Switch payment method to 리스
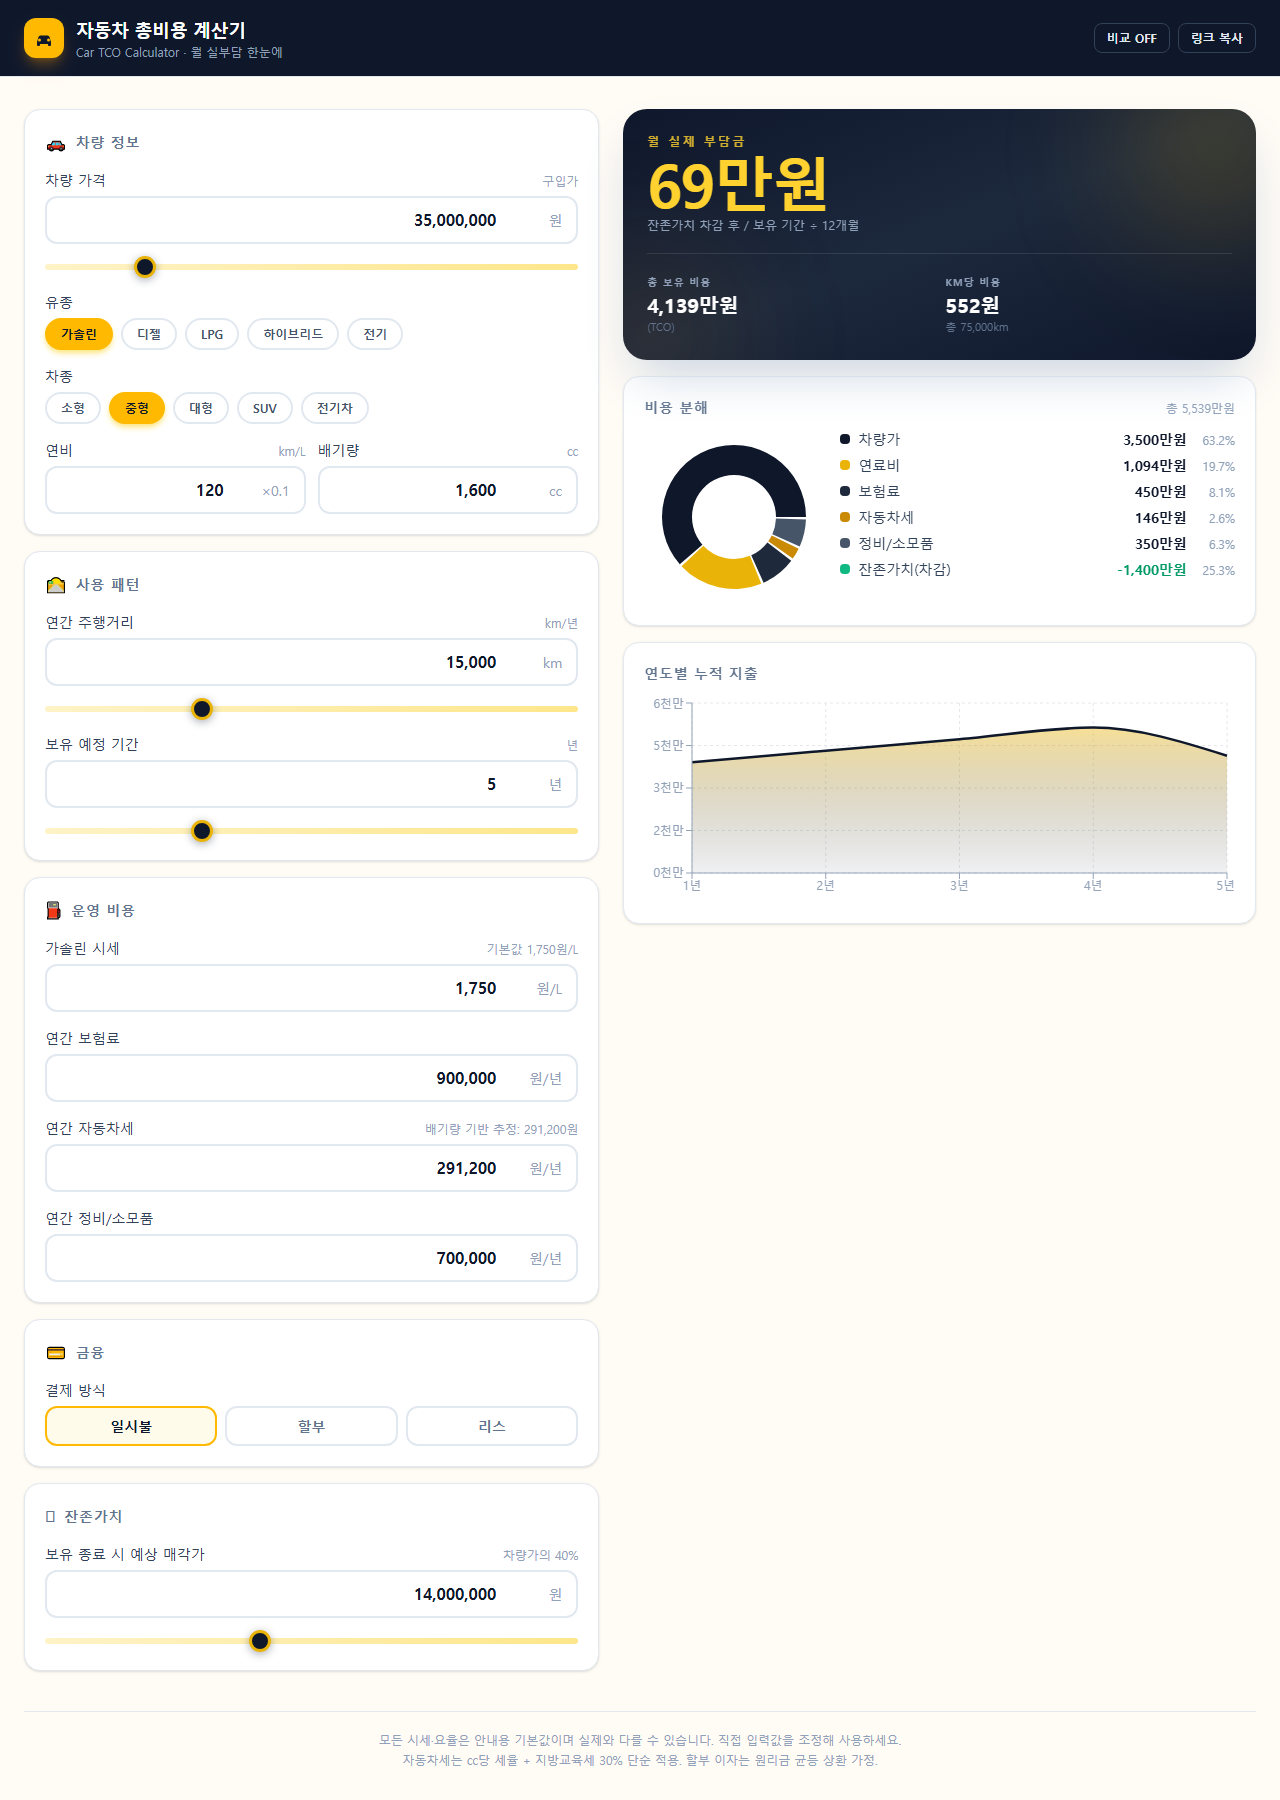 point(492,1426)
